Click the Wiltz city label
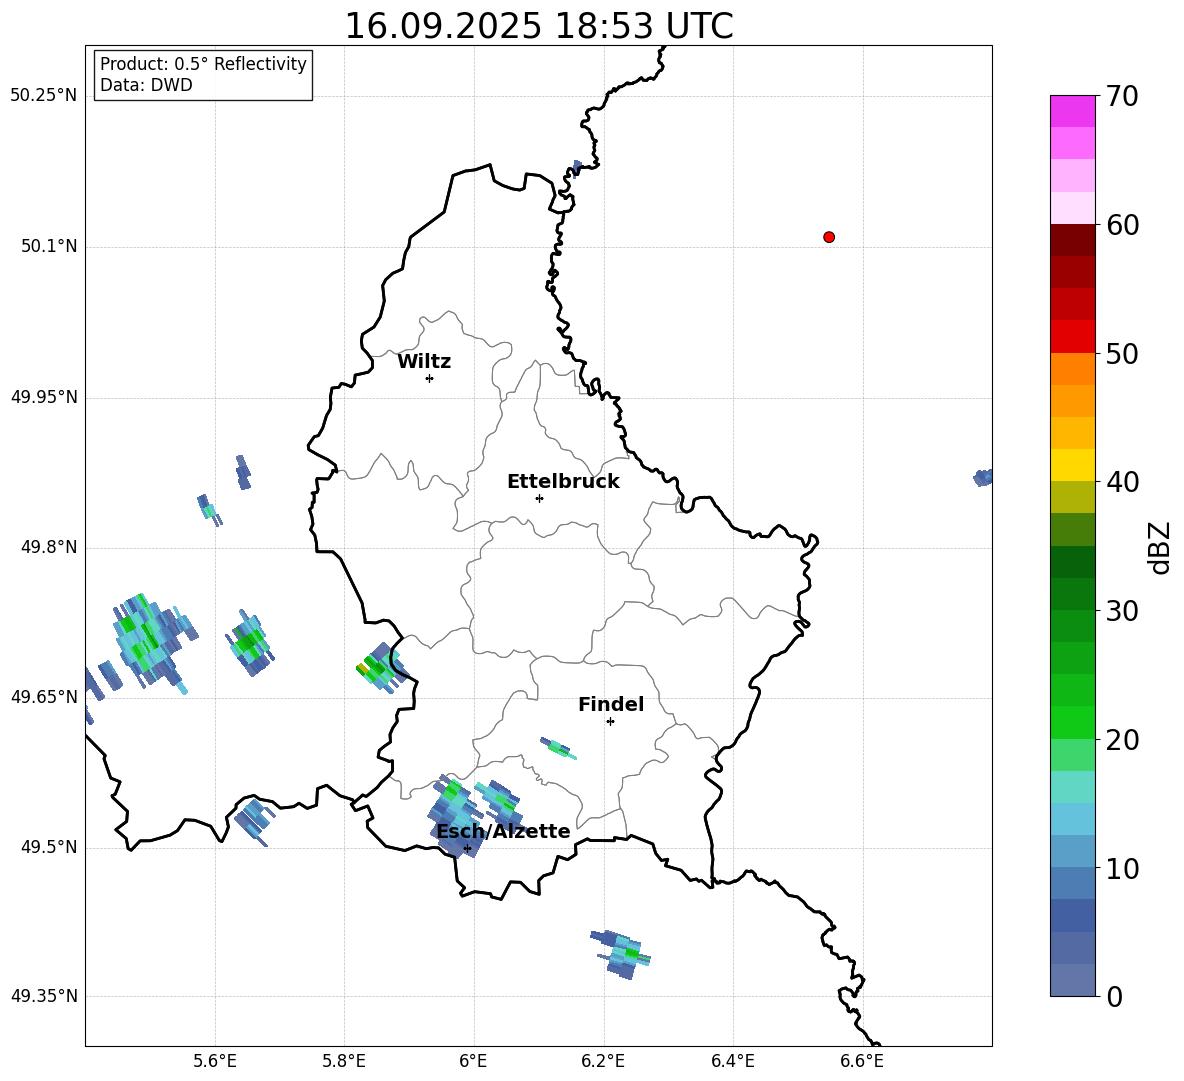1184x1081 pixels. click(x=424, y=362)
